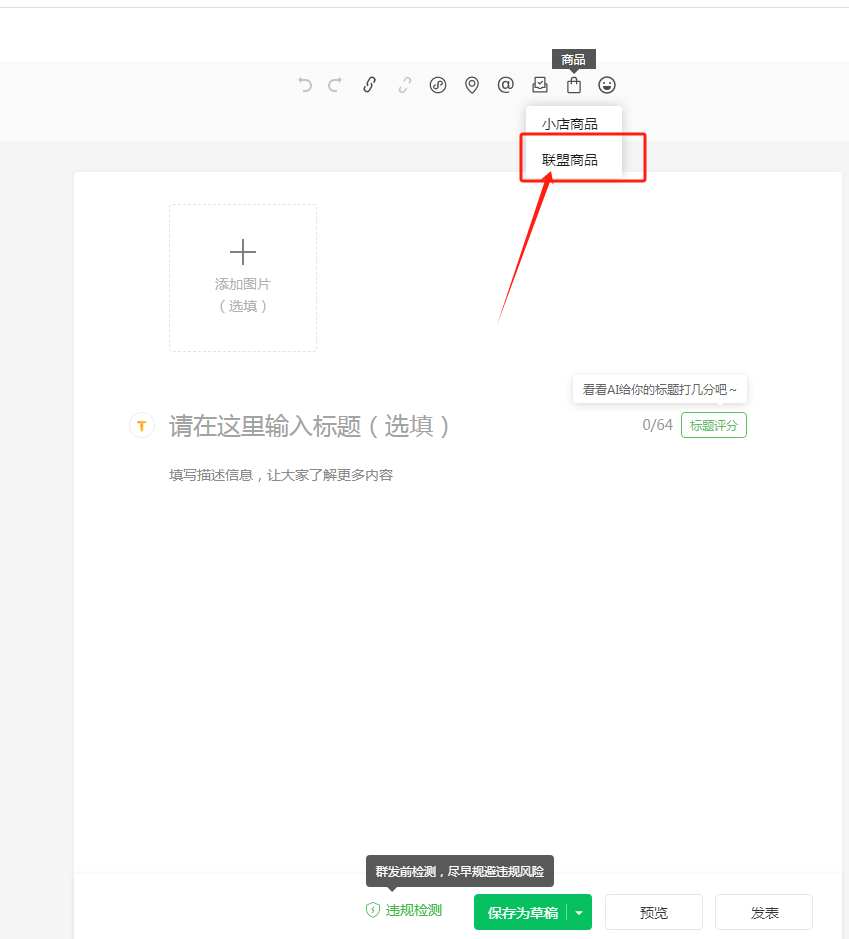Screen dimensions: 849x939
Task: Click the @ mention account icon
Action: click(x=505, y=85)
